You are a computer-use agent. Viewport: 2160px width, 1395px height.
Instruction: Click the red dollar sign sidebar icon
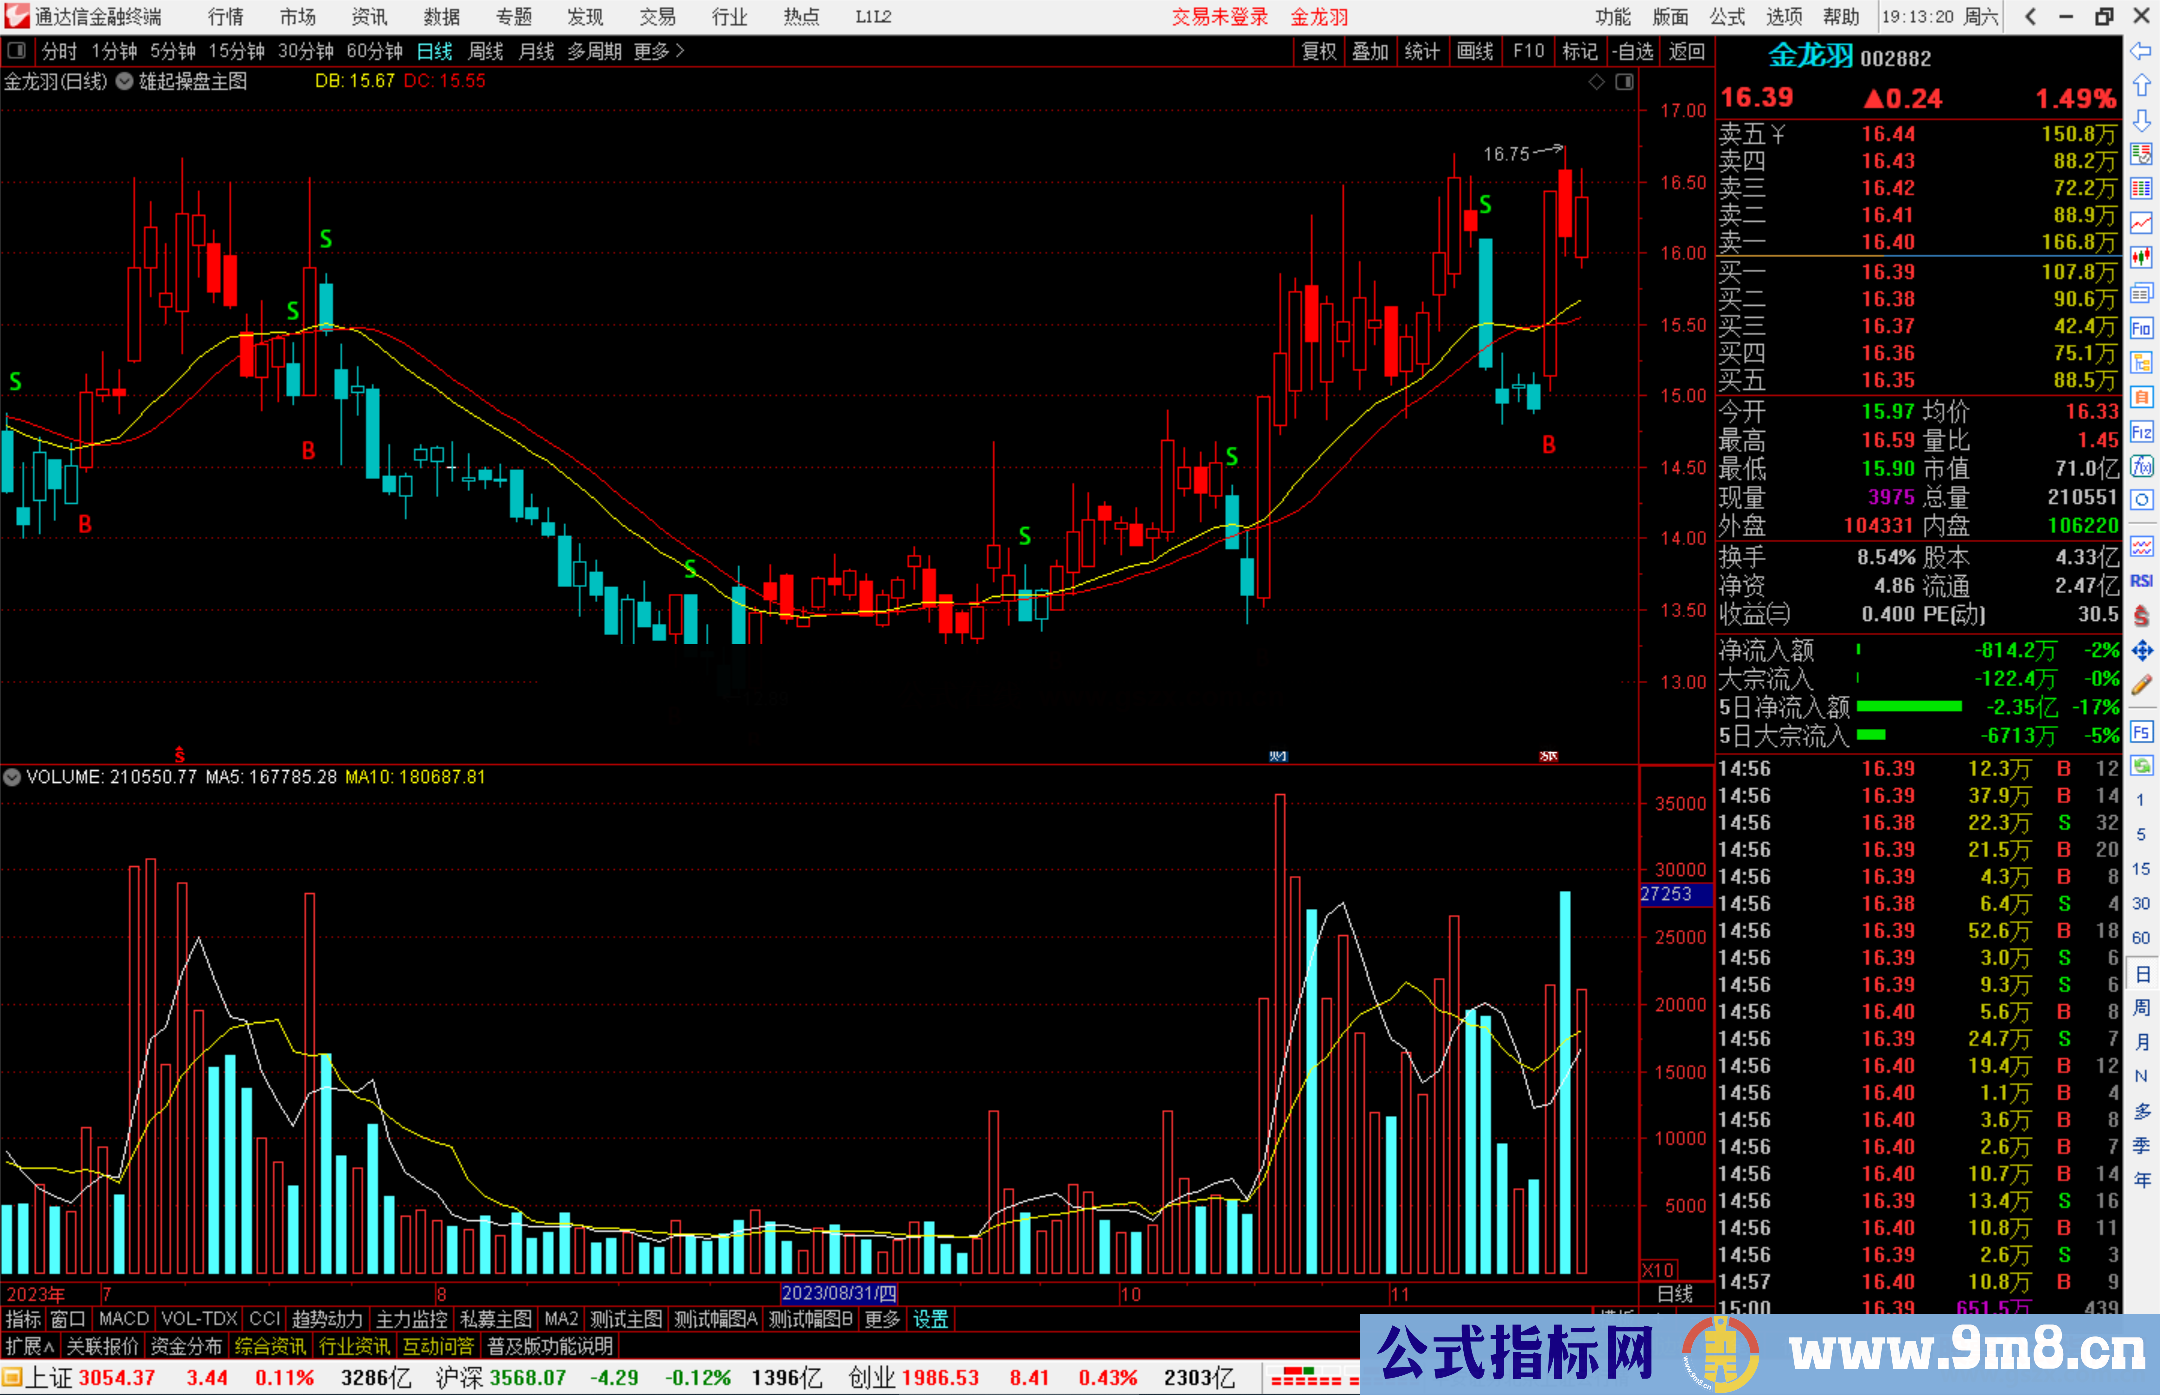2141,616
